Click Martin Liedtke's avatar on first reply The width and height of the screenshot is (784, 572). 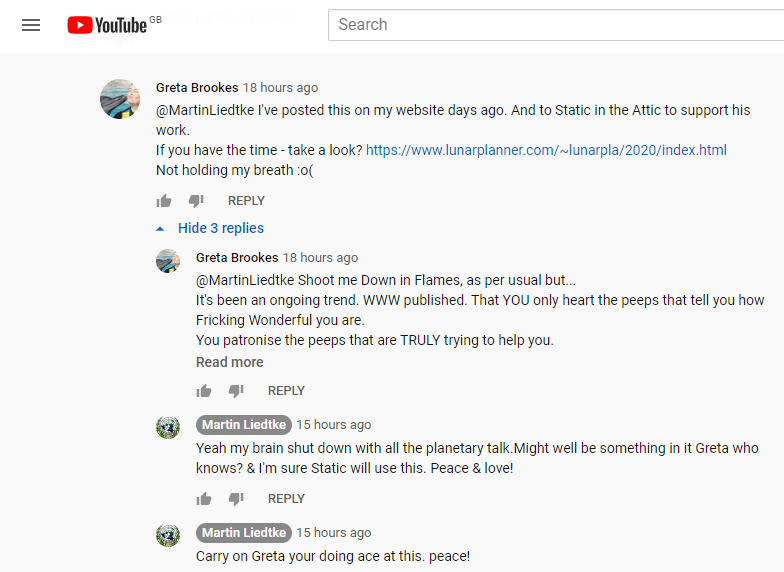(x=168, y=427)
